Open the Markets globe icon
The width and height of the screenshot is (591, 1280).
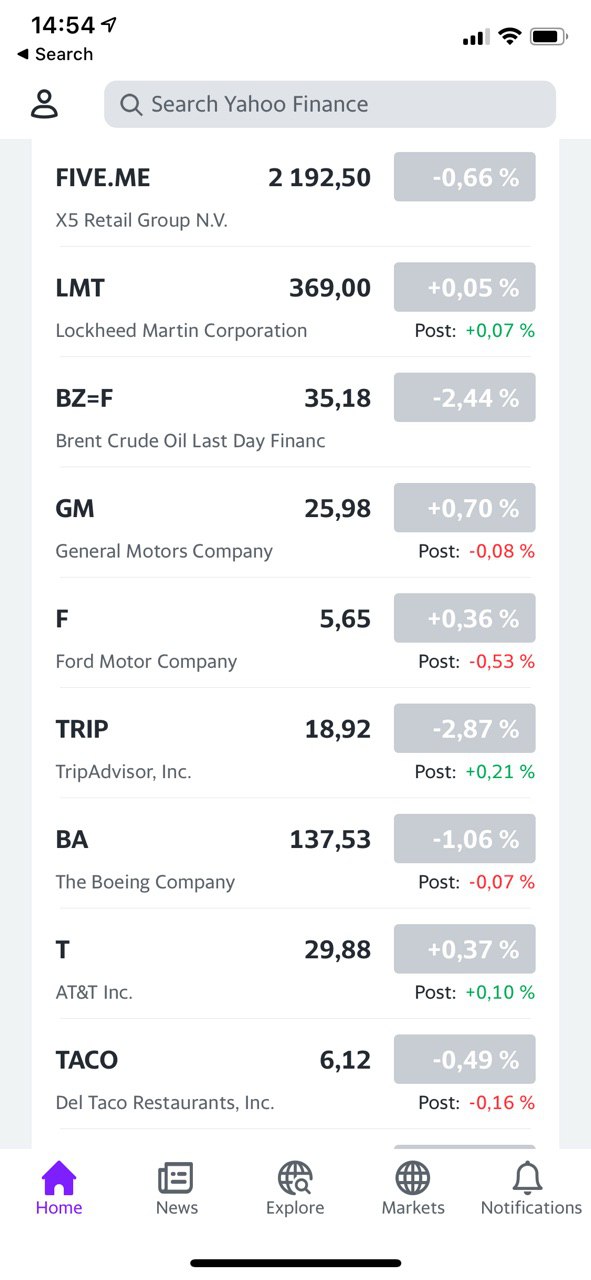[413, 1178]
